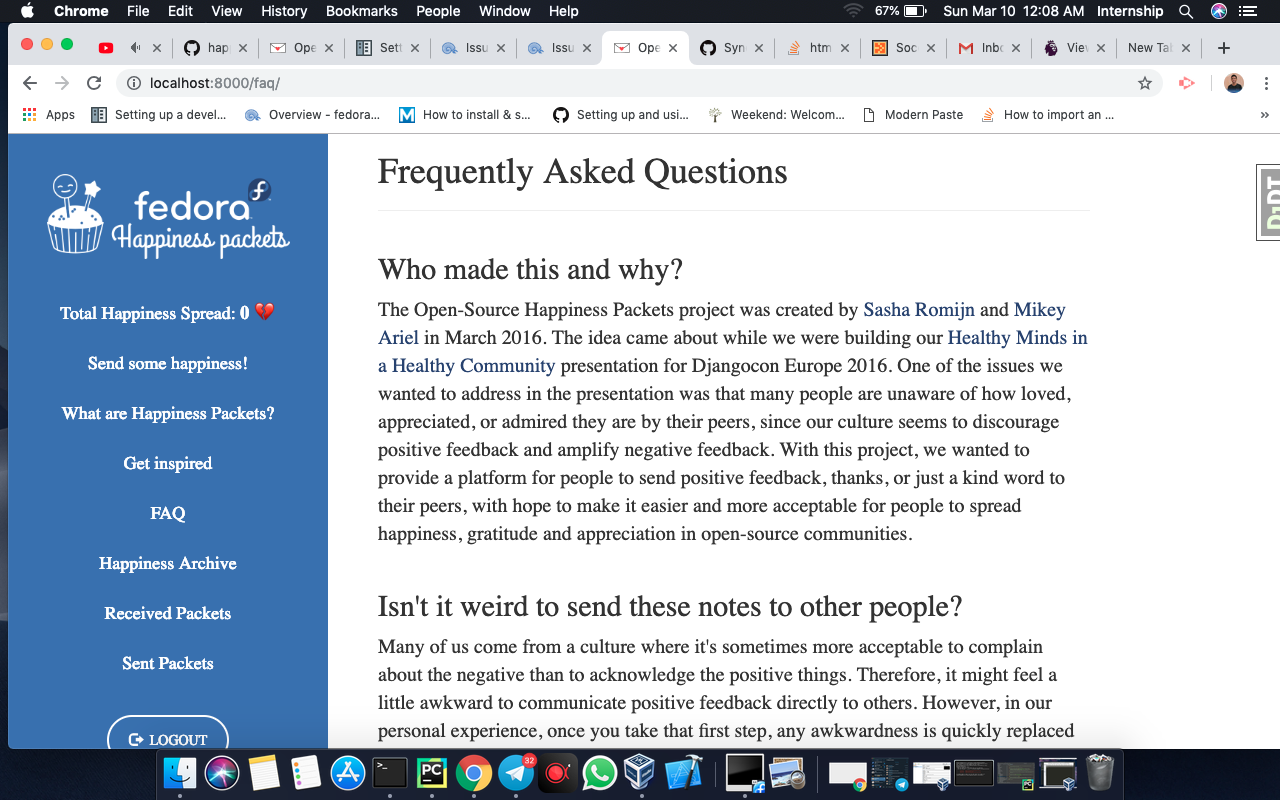
Task: Bookmark this page with the star icon
Action: (1145, 83)
